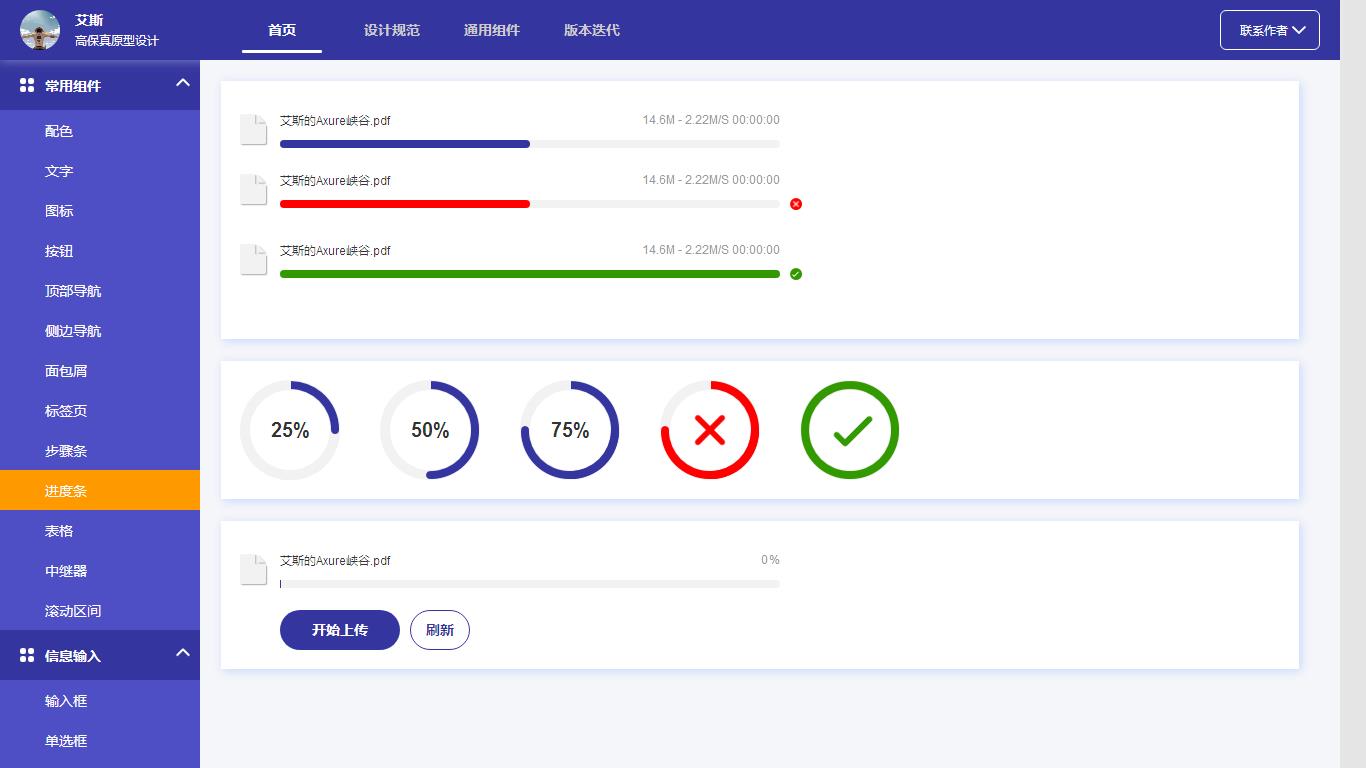Click the 开始上传 button
Viewport: 1366px width, 768px height.
(x=340, y=630)
